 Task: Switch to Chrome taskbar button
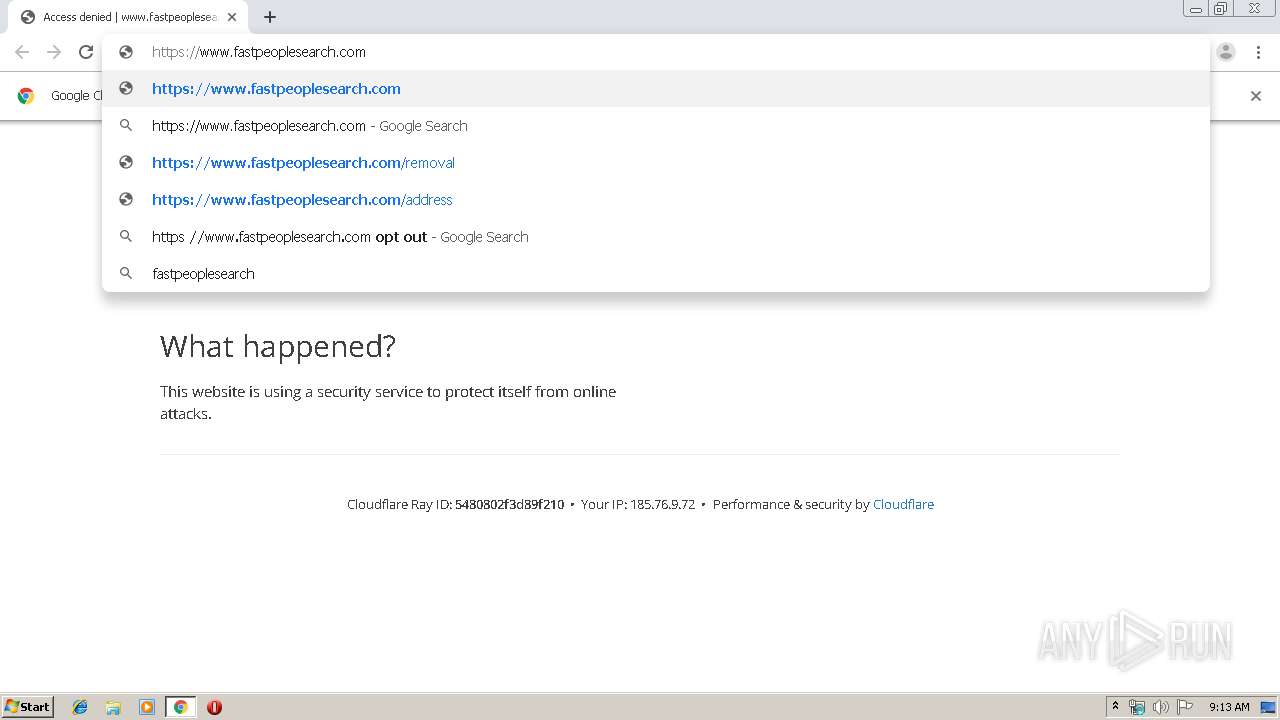tap(180, 707)
